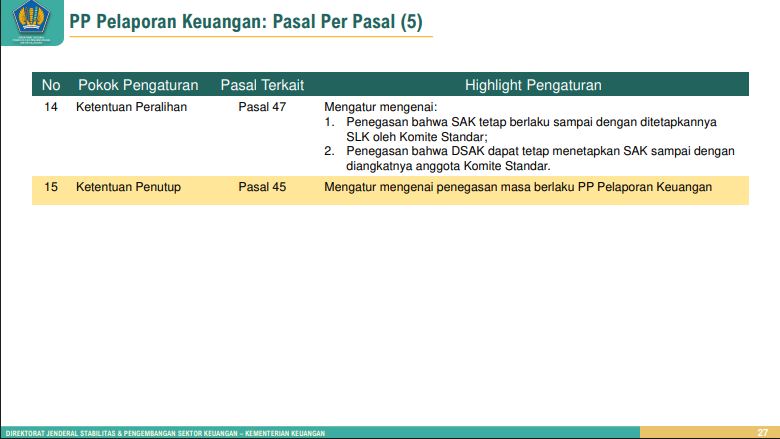The width and height of the screenshot is (780, 439).
Task: Select the No column header
Action: (51, 85)
